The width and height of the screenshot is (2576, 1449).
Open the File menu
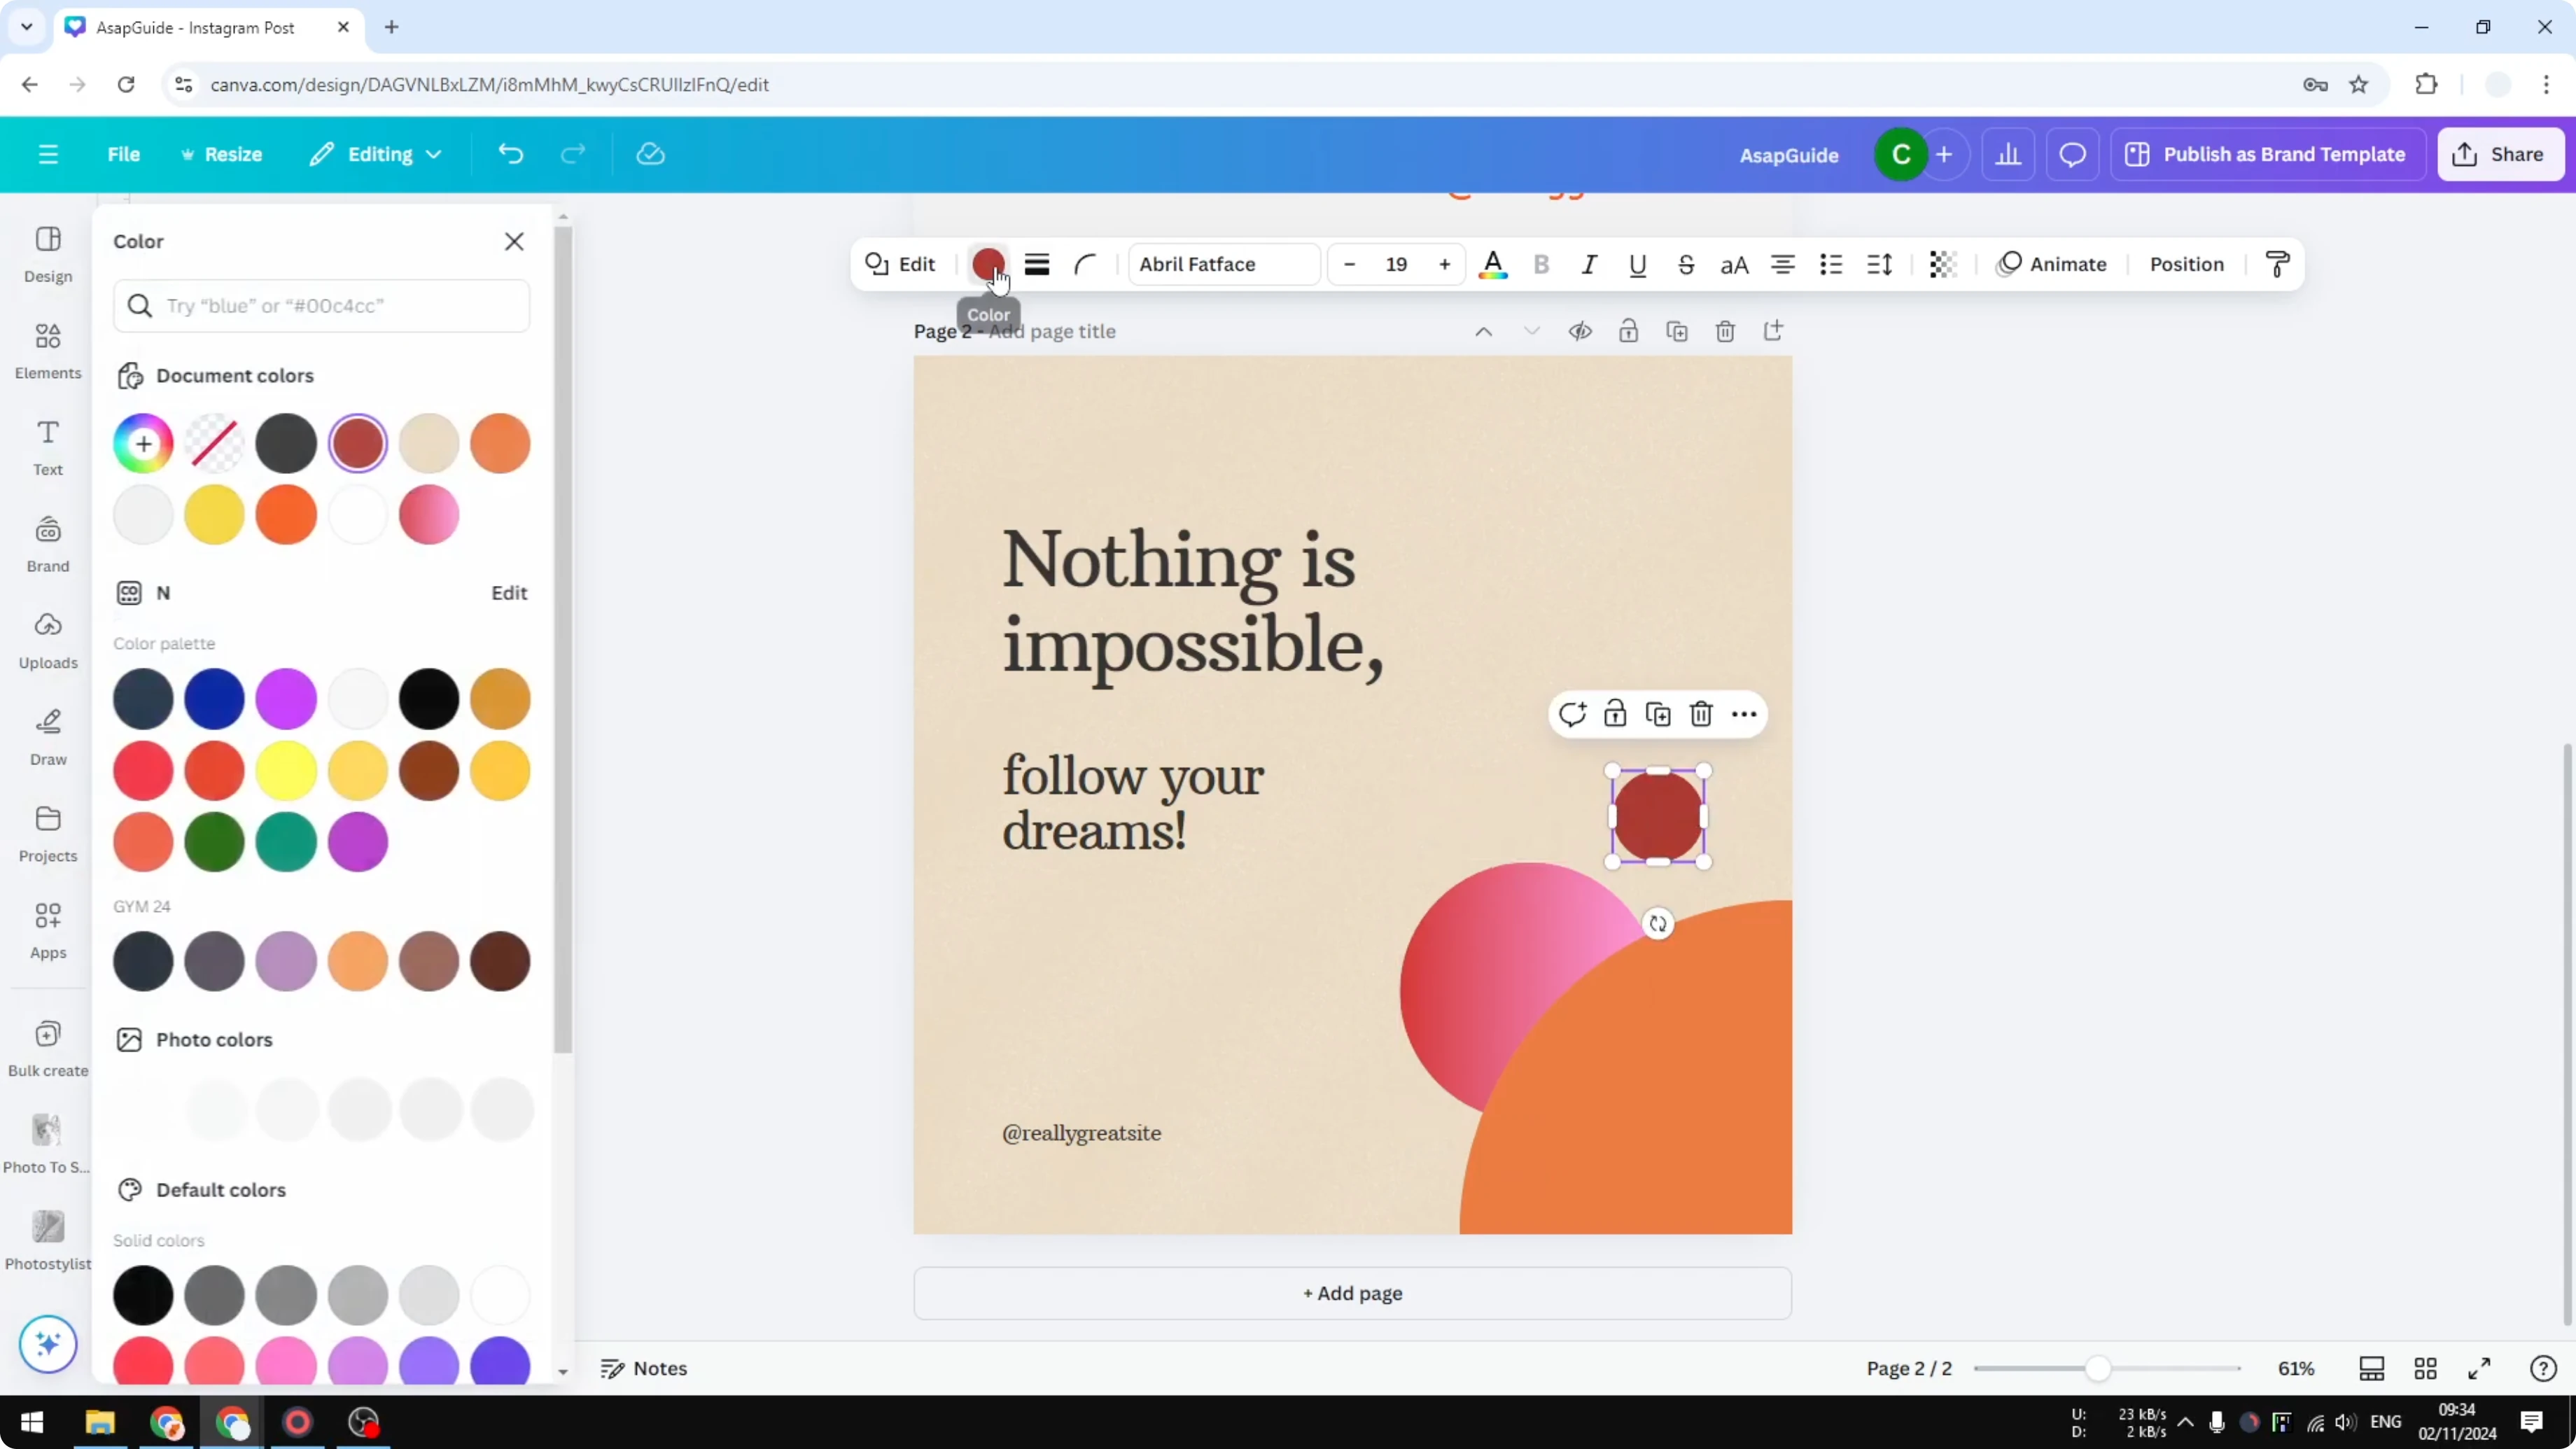[x=124, y=154]
